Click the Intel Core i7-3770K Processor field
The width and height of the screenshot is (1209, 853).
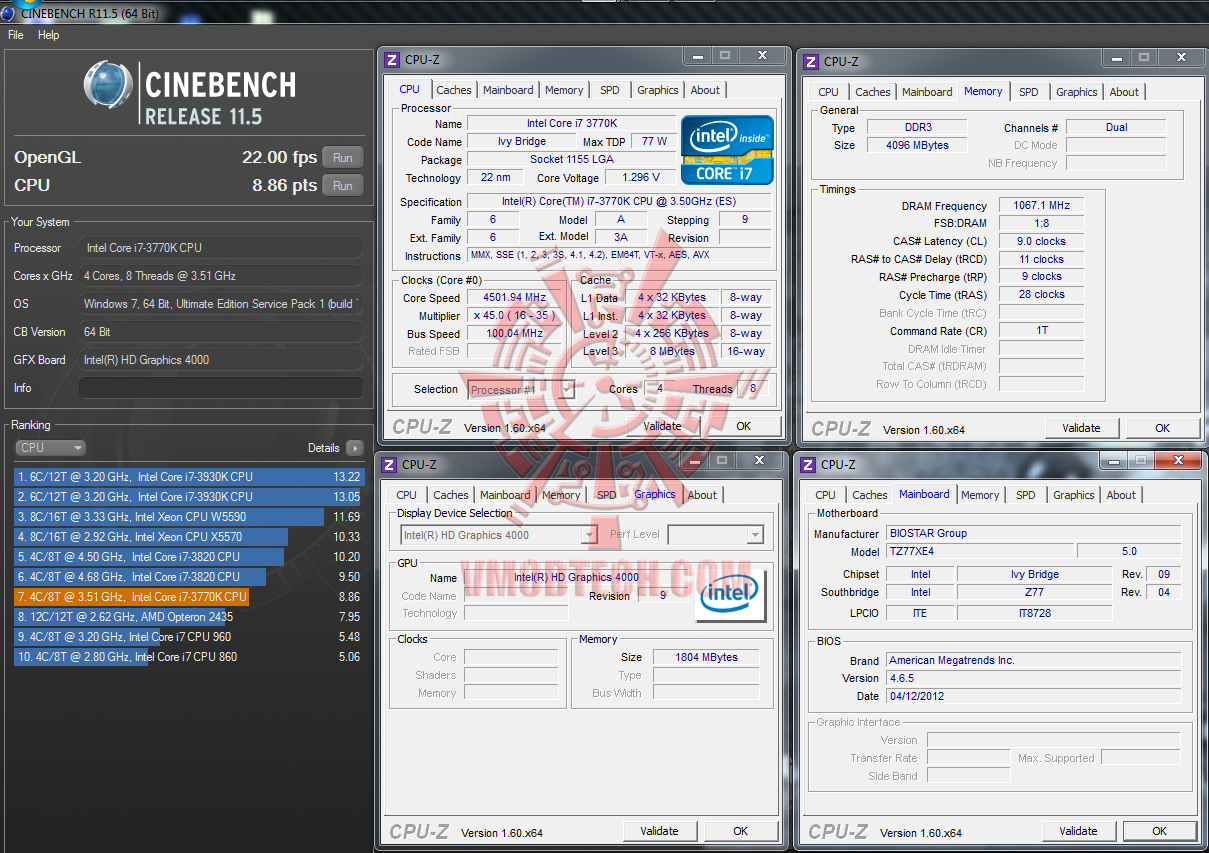tap(220, 248)
